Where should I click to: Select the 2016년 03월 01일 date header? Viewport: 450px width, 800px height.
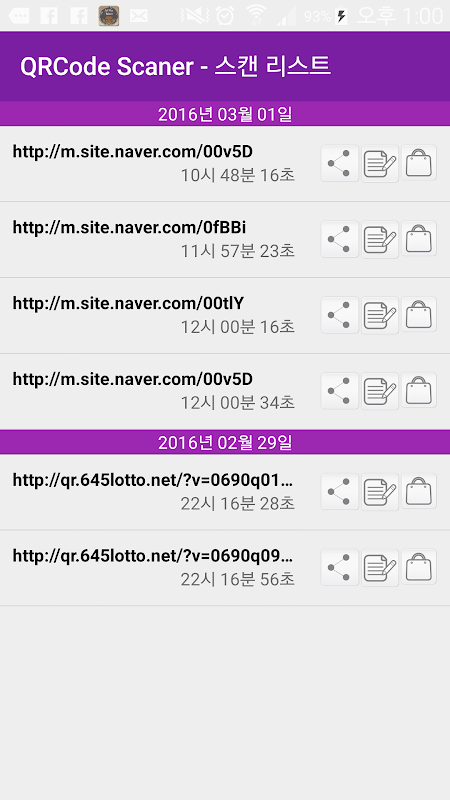coord(225,114)
